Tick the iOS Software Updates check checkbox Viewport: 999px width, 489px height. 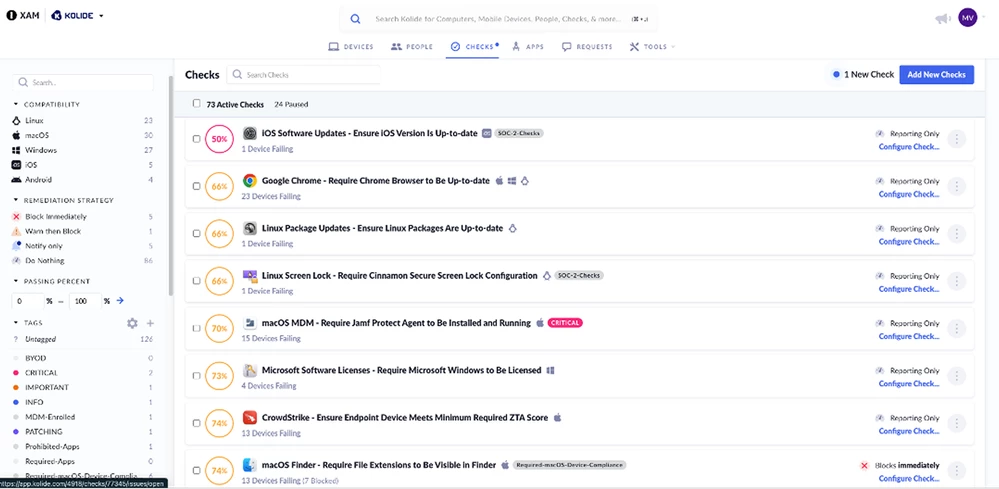click(196, 139)
